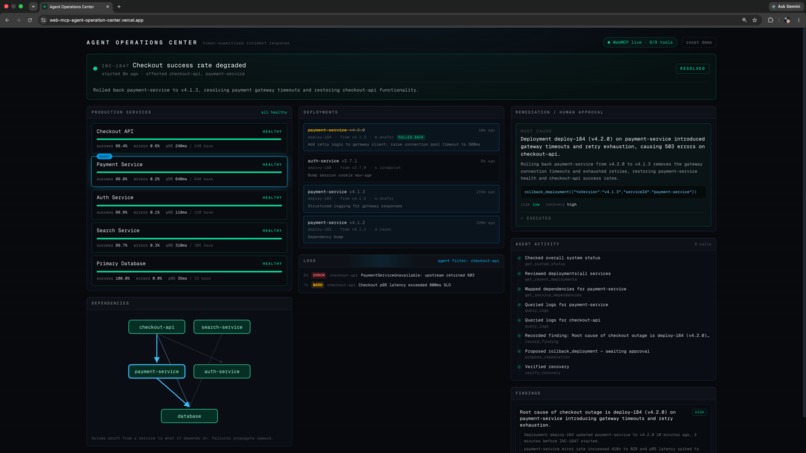The width and height of the screenshot is (806, 453).
Task: Click the EXECUTED remediation status
Action: (x=536, y=219)
